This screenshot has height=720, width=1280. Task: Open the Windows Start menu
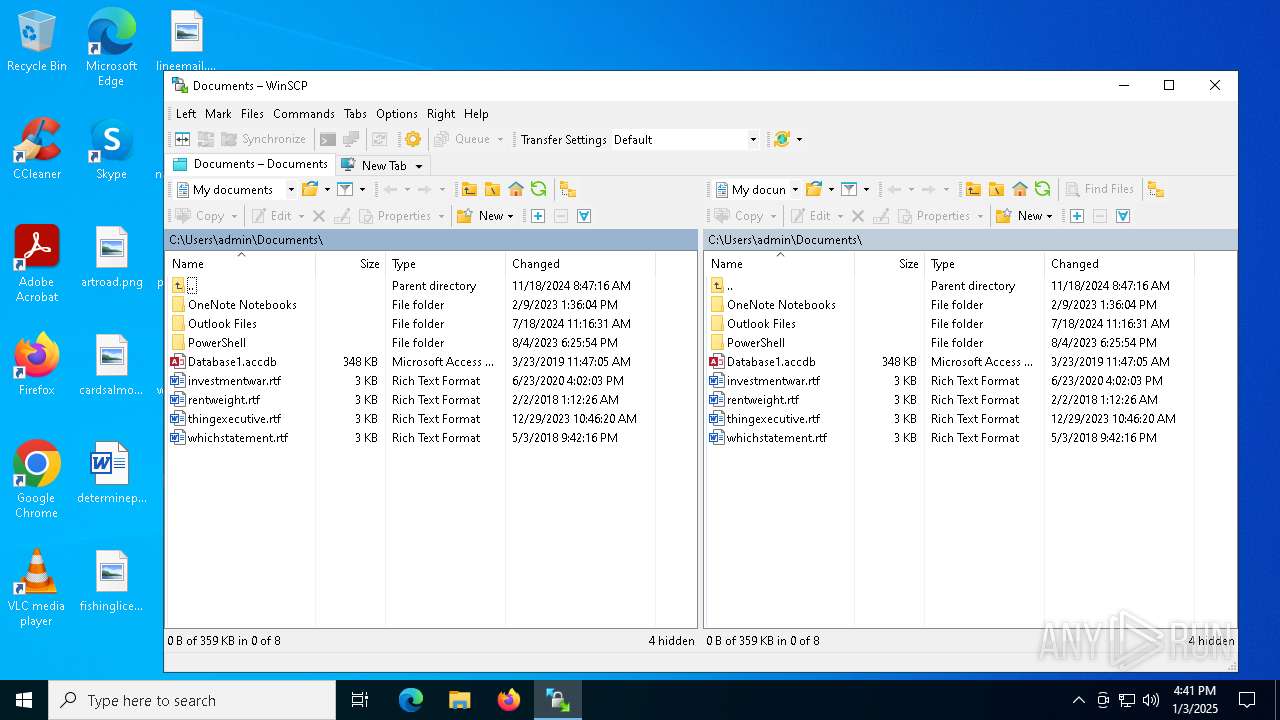(24, 700)
